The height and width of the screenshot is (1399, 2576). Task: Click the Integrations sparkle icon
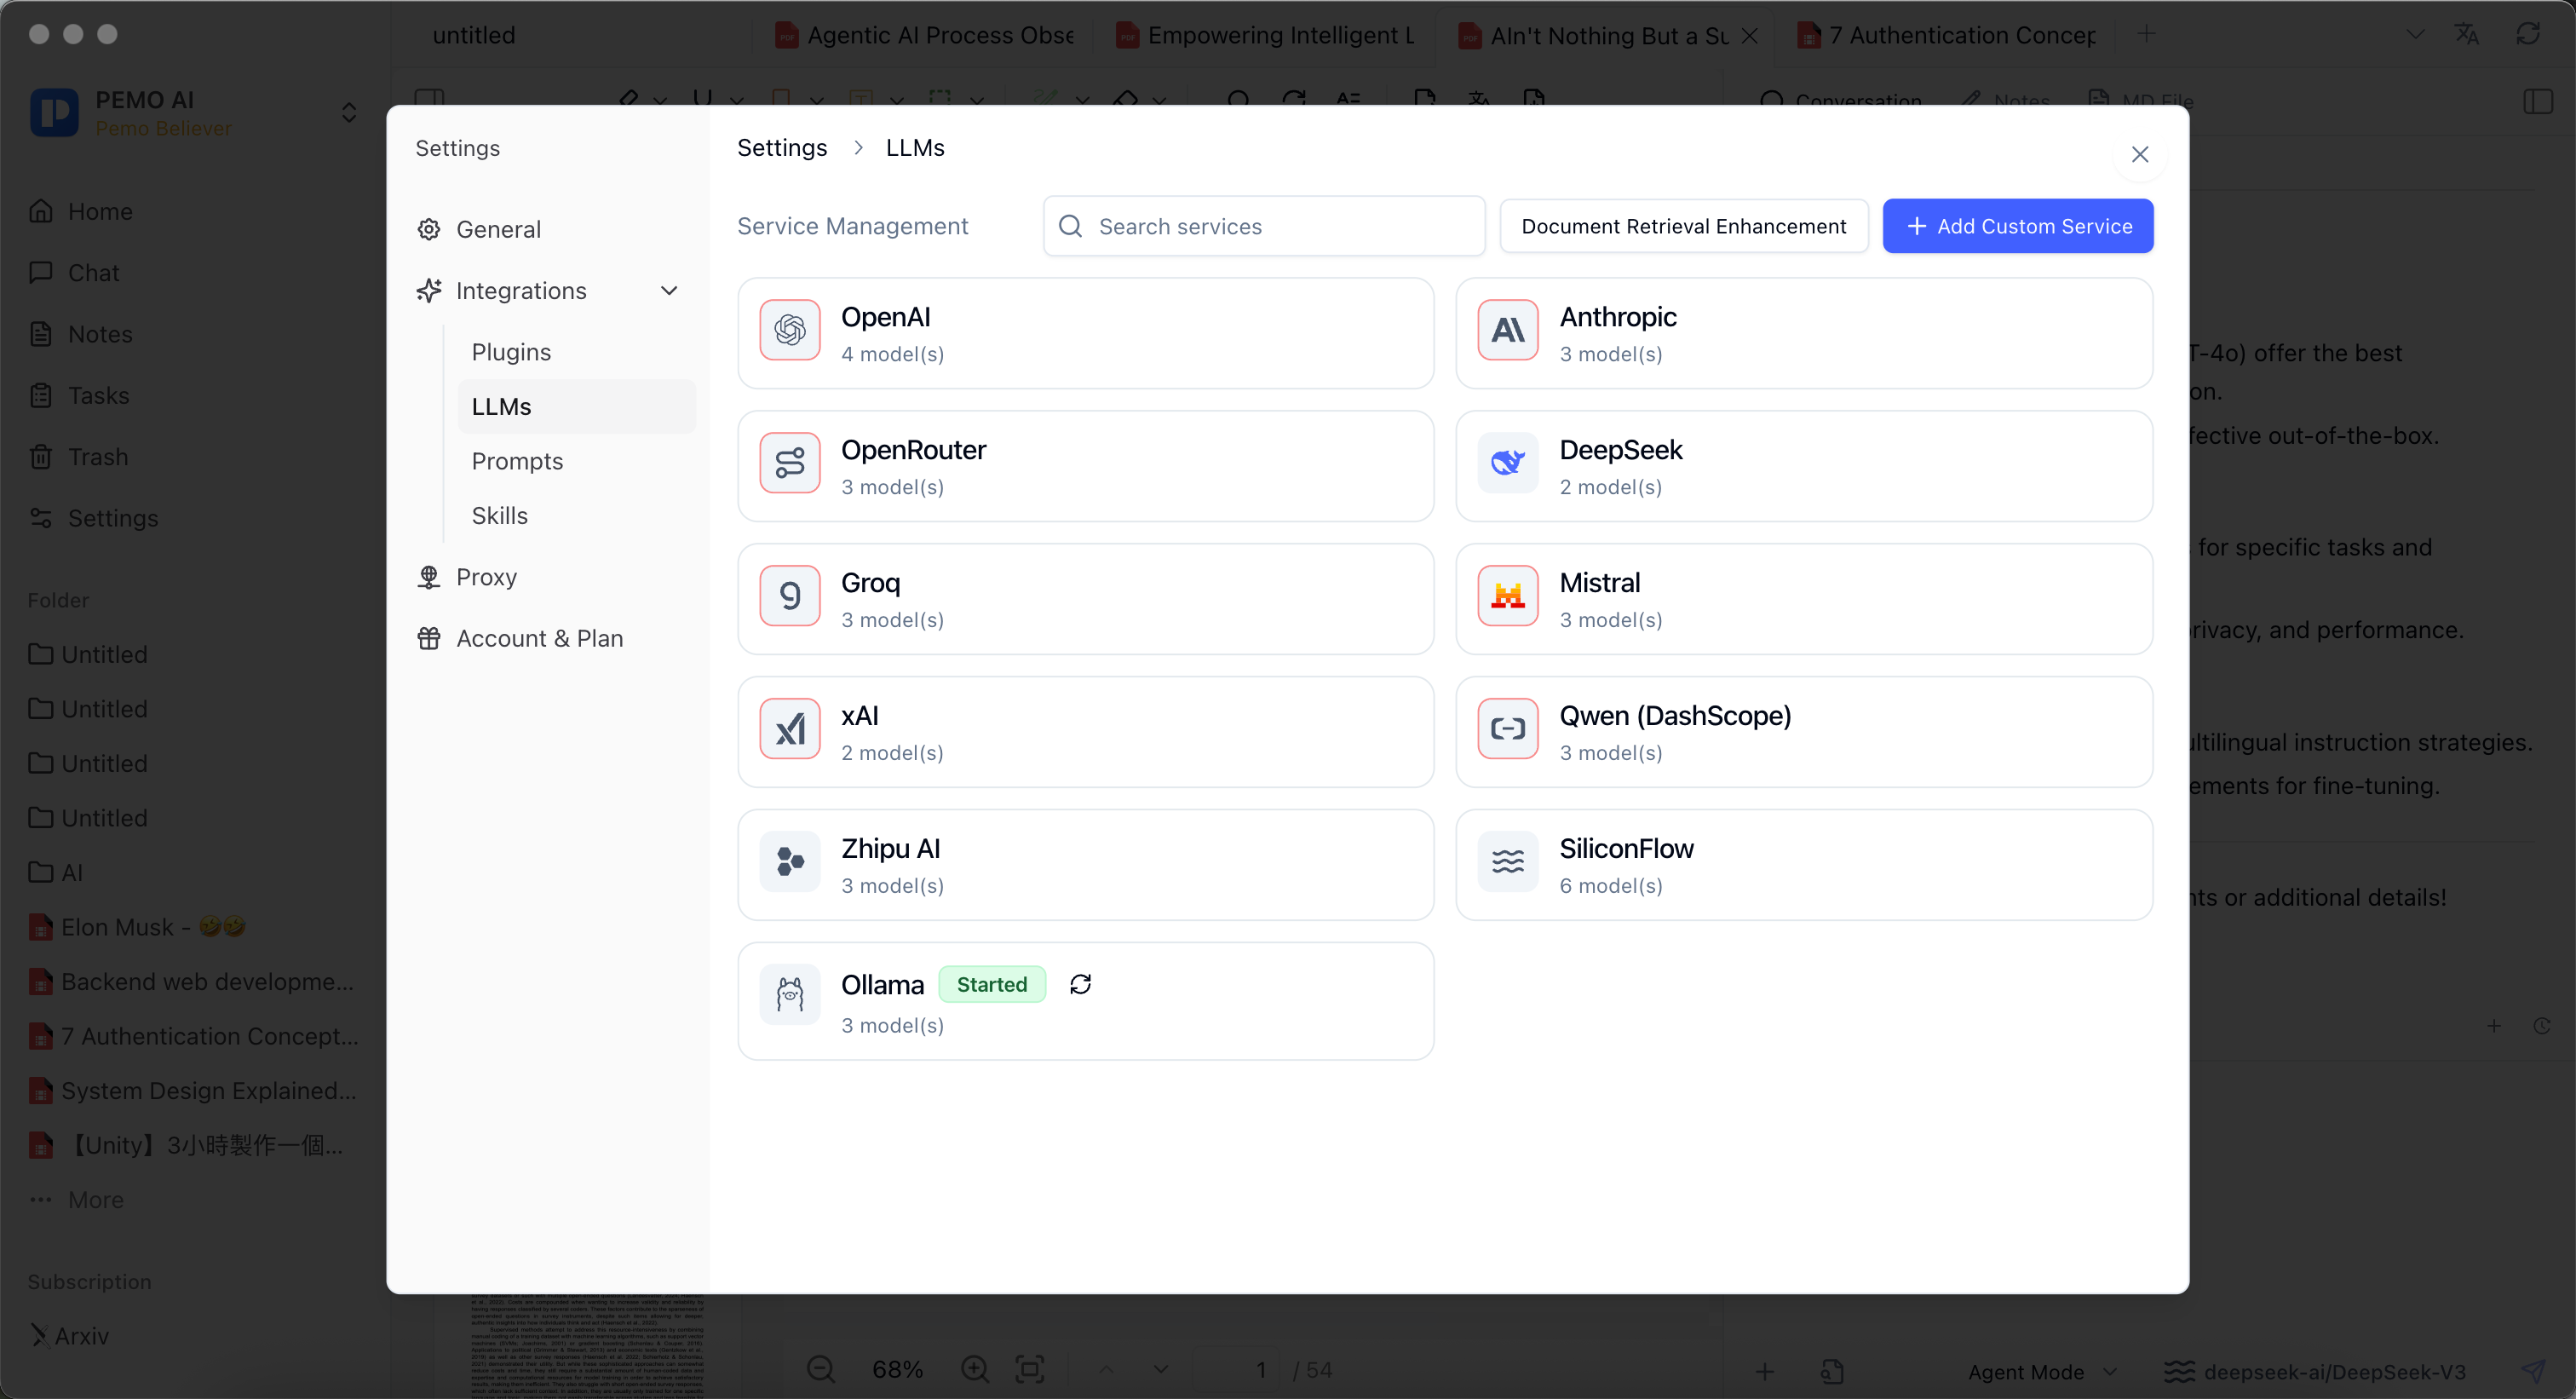coord(429,291)
